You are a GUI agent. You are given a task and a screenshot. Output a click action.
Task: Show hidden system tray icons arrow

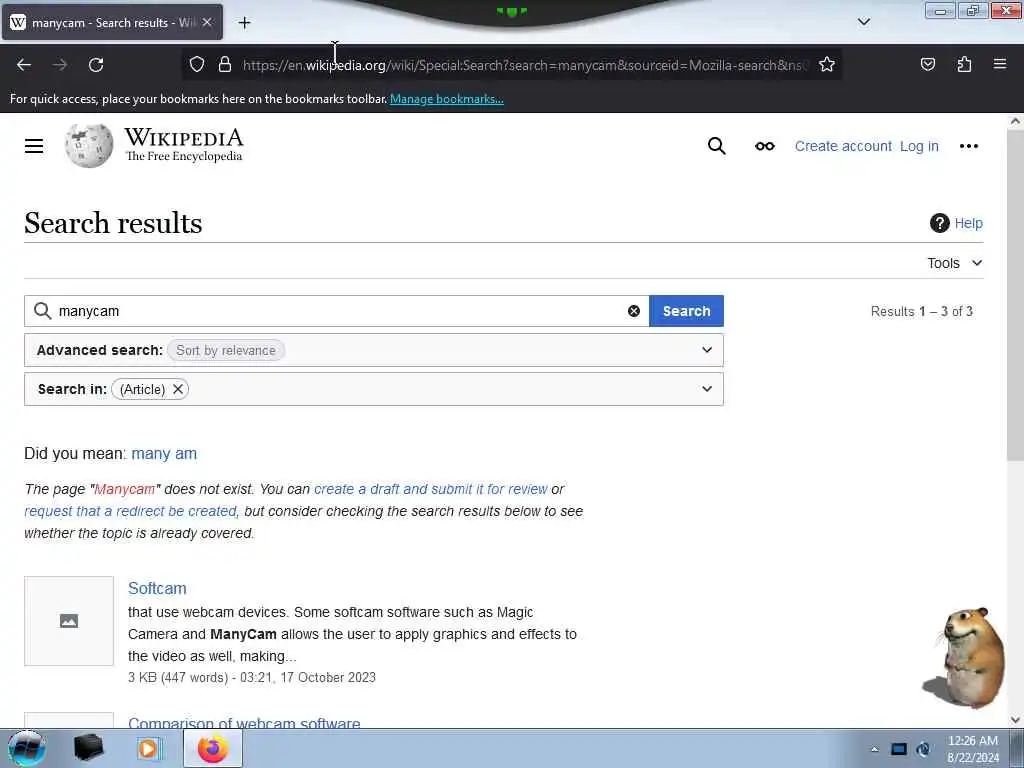pyautogui.click(x=874, y=749)
